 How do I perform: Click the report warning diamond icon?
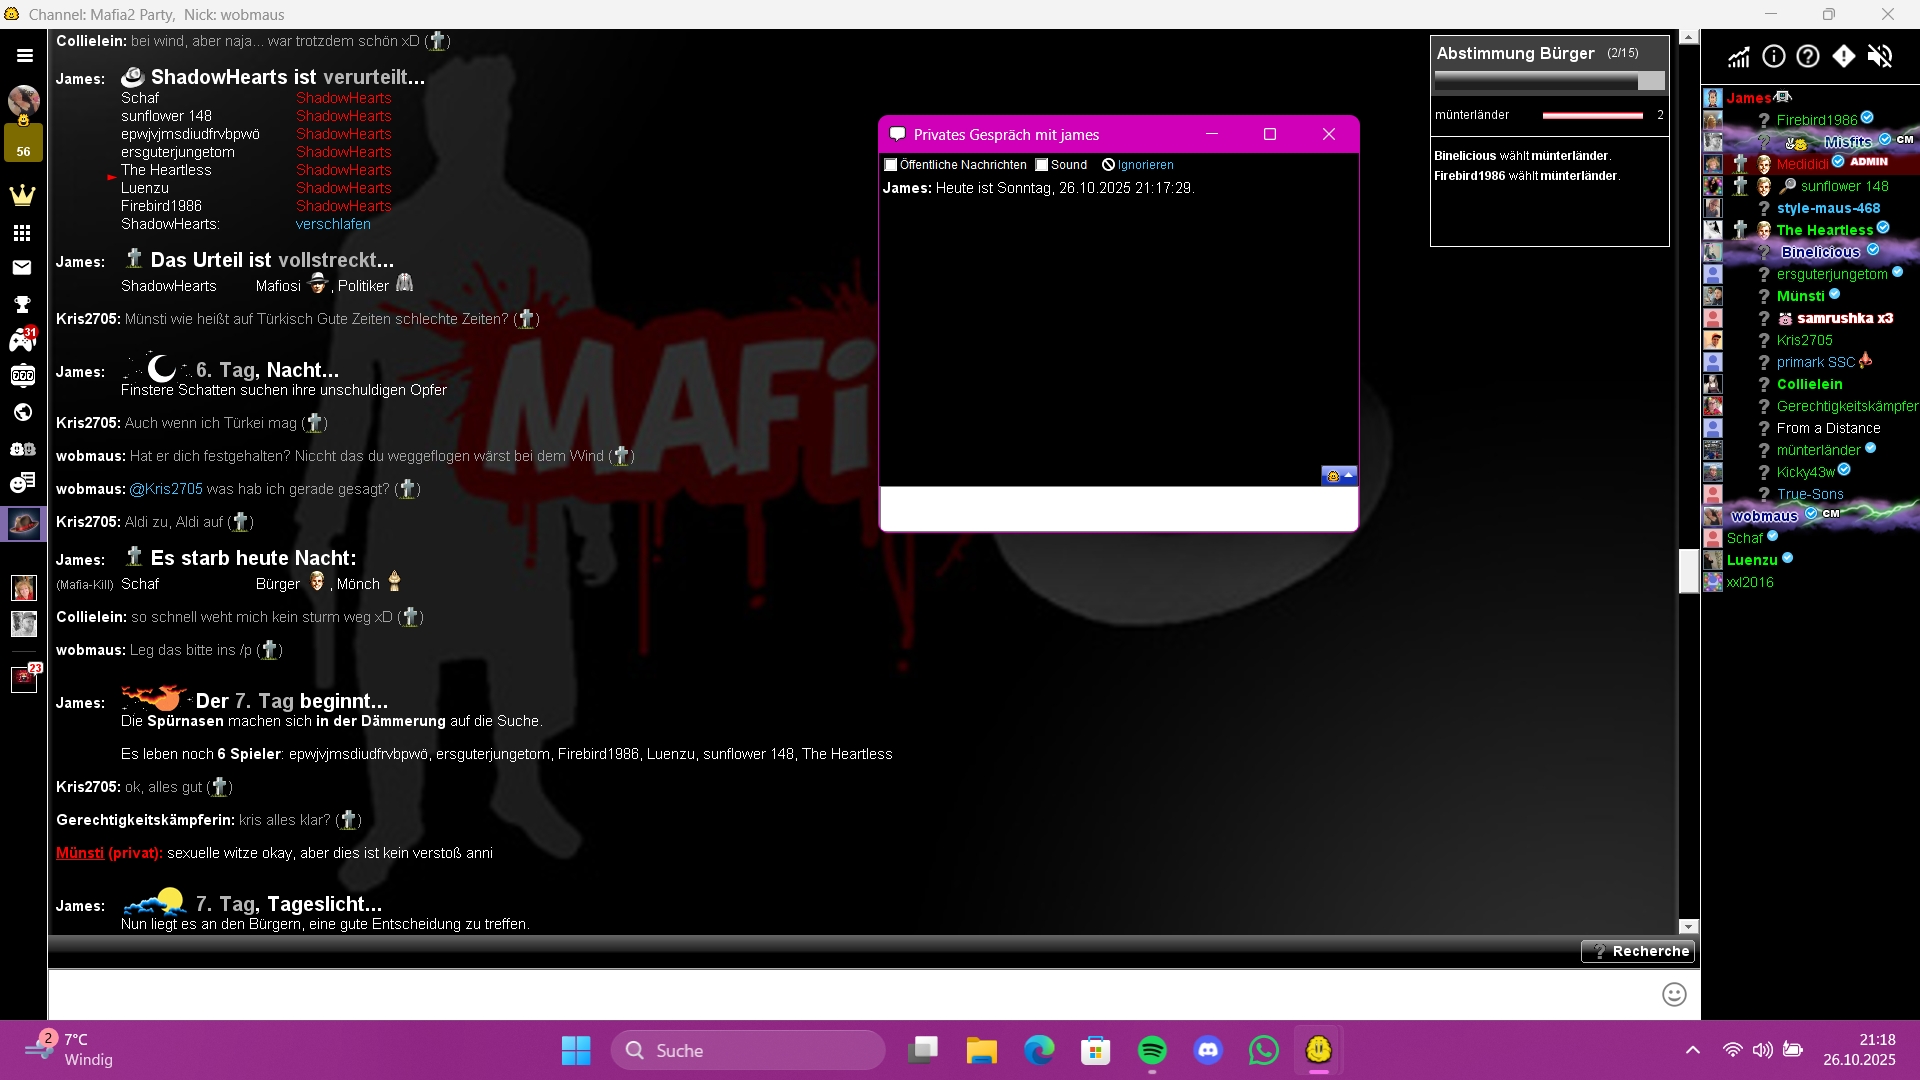1843,57
